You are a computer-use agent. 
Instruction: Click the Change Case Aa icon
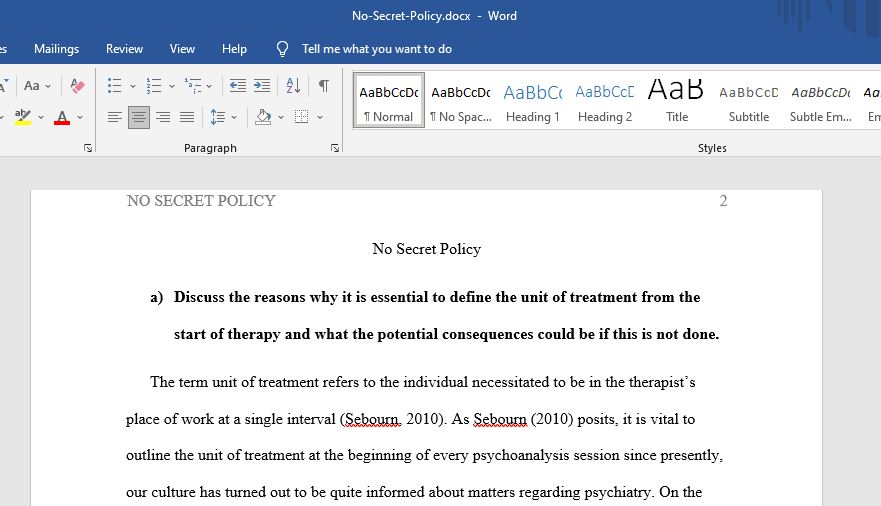[31, 86]
